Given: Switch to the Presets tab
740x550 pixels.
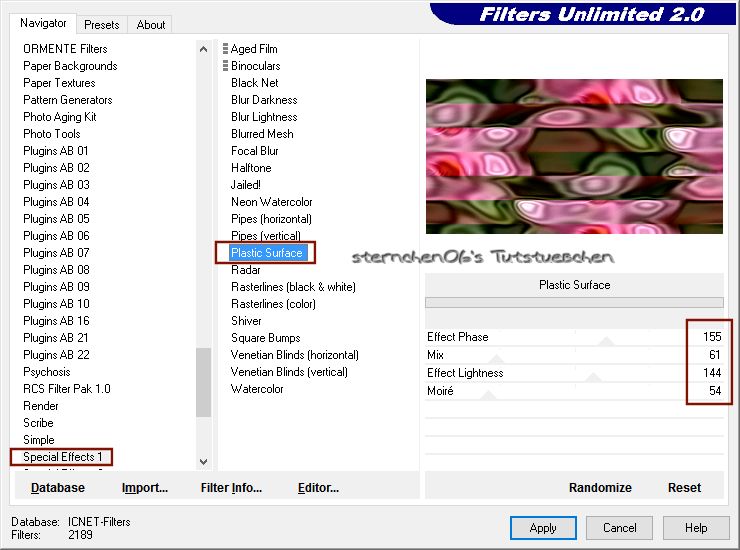Looking at the screenshot, I should (102, 25).
